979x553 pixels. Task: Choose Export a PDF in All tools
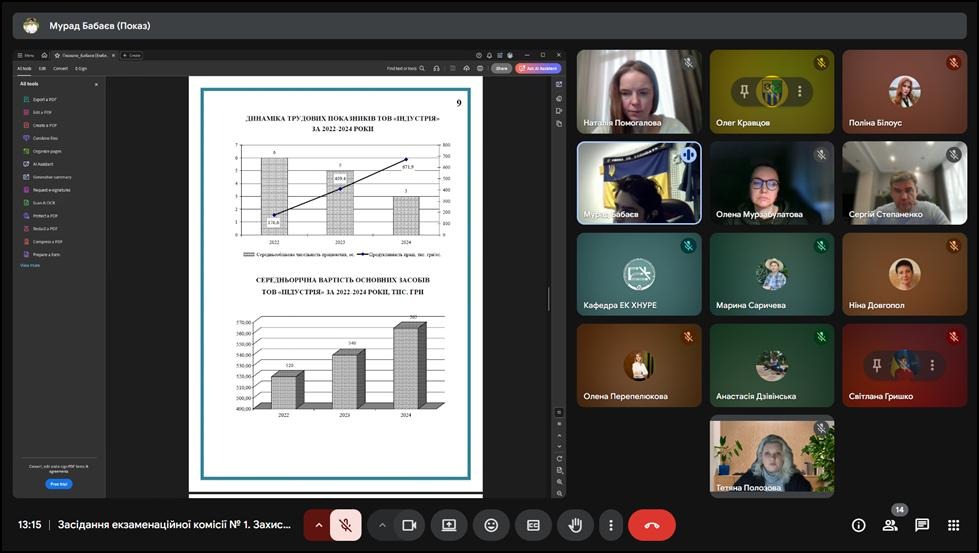coord(44,99)
